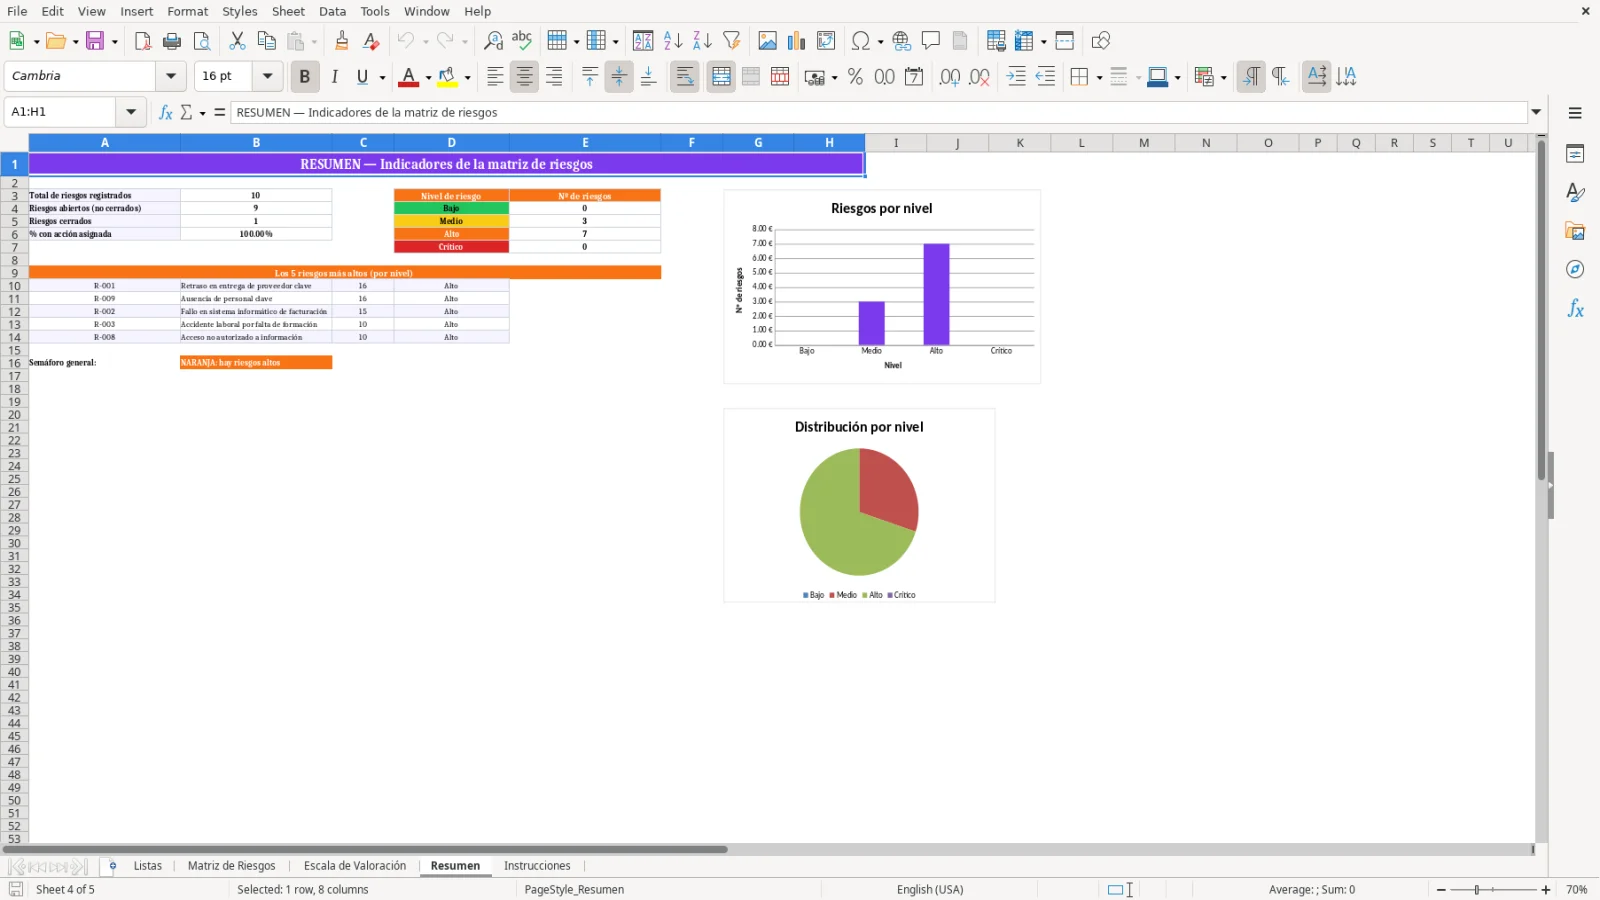This screenshot has width=1600, height=900.
Task: Apply AutoFilter with the funnel icon
Action: pos(732,41)
